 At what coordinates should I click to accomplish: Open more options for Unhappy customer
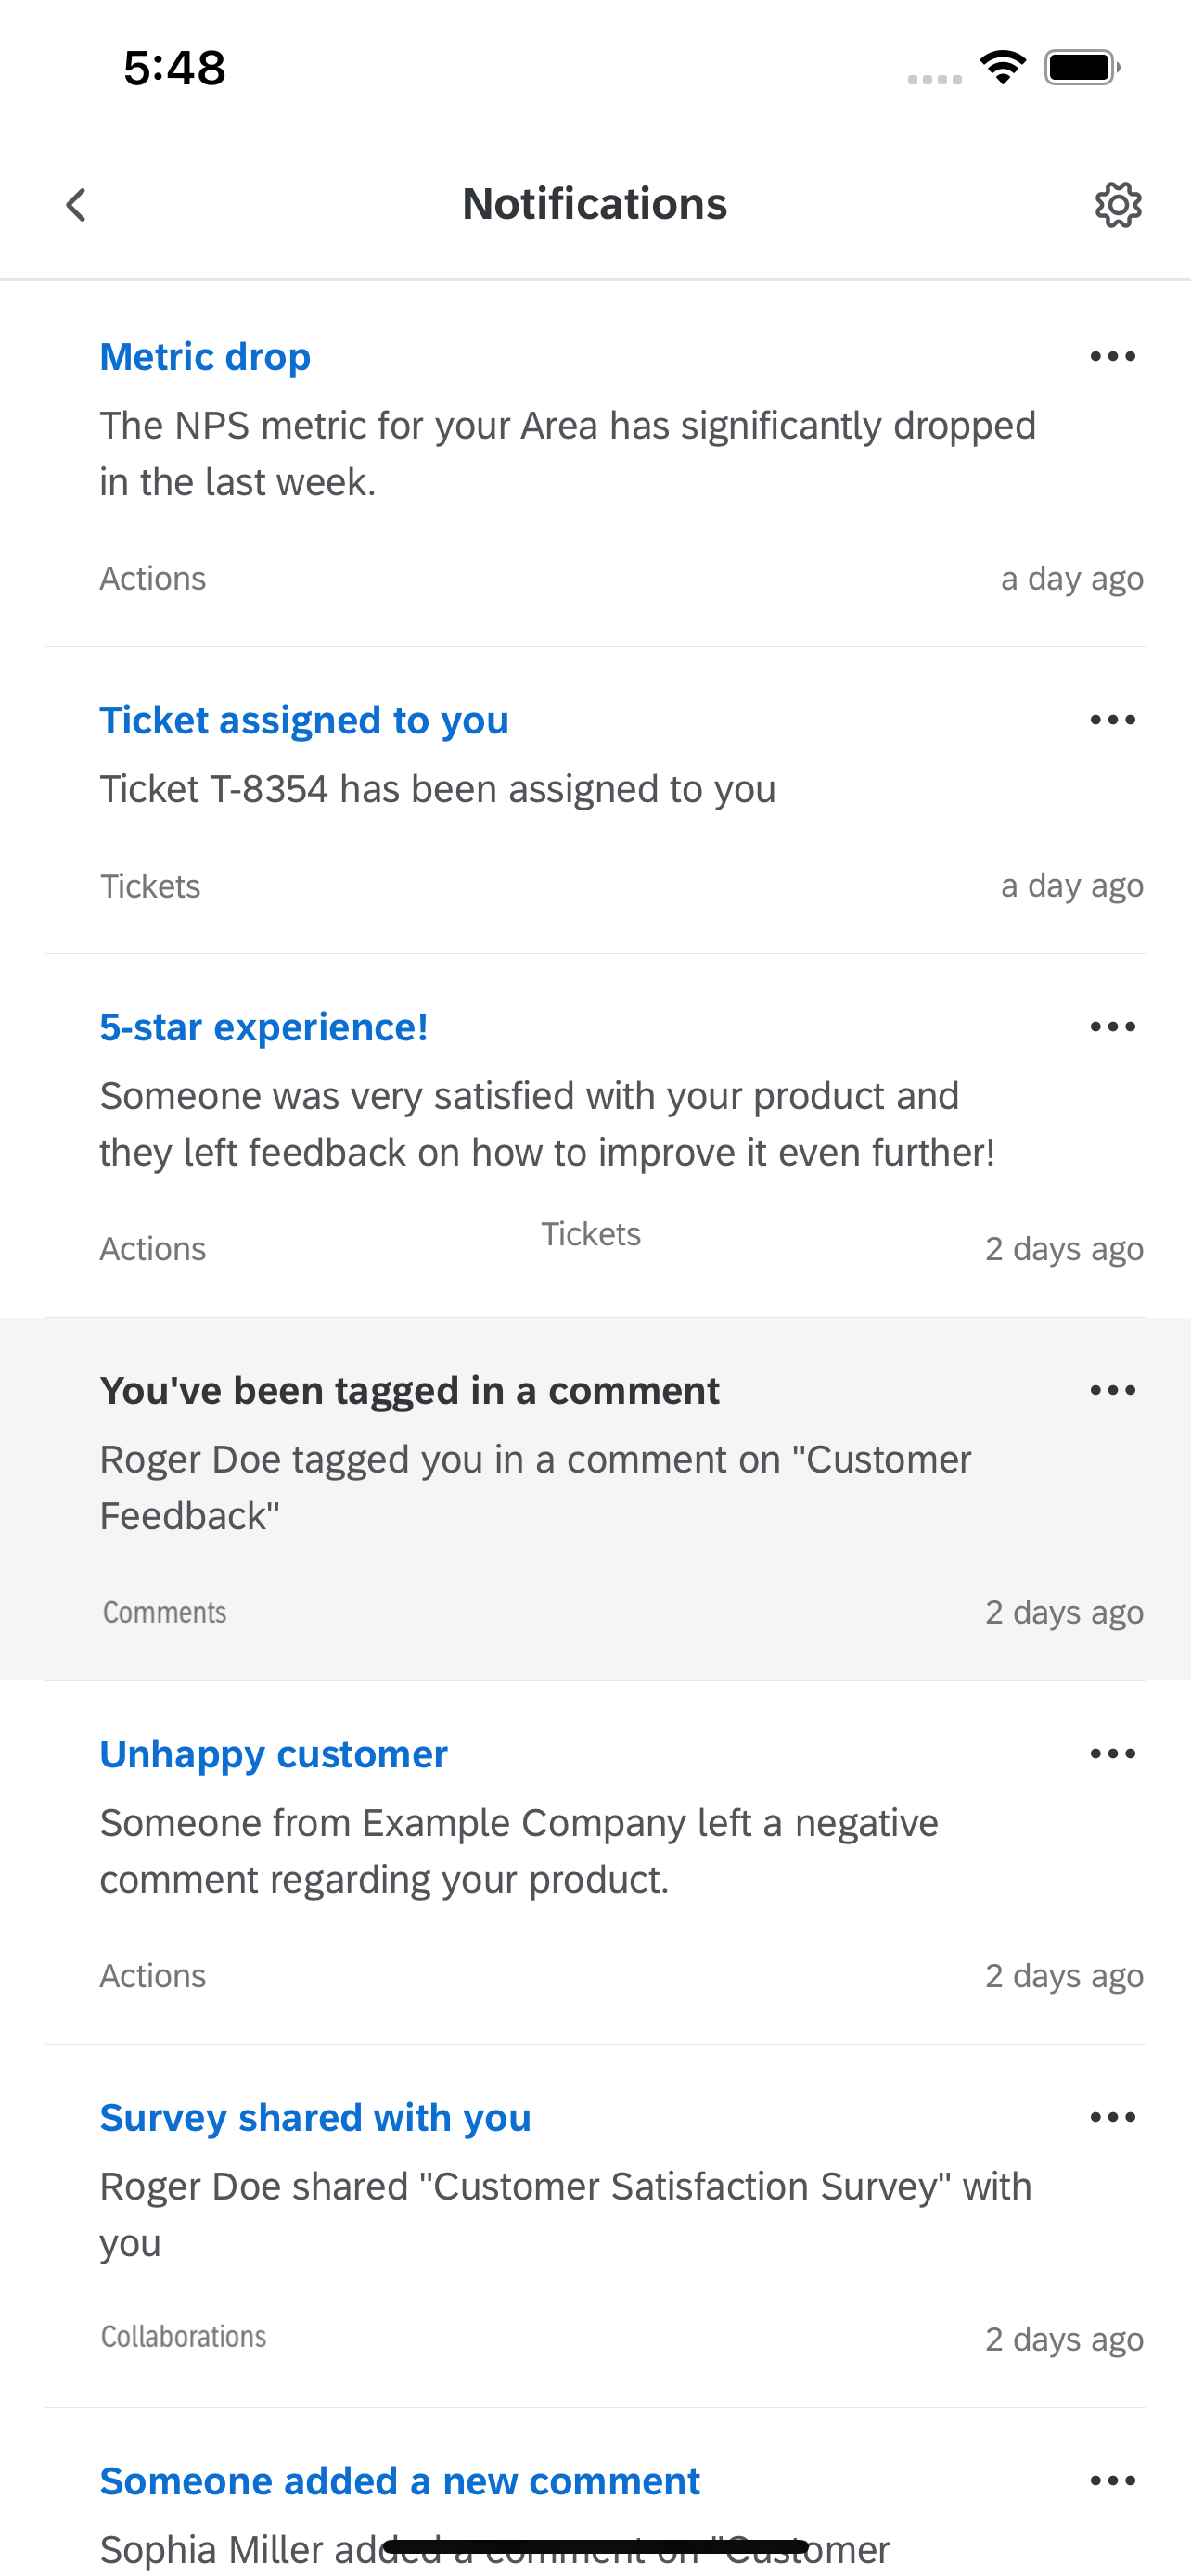coord(1112,1754)
